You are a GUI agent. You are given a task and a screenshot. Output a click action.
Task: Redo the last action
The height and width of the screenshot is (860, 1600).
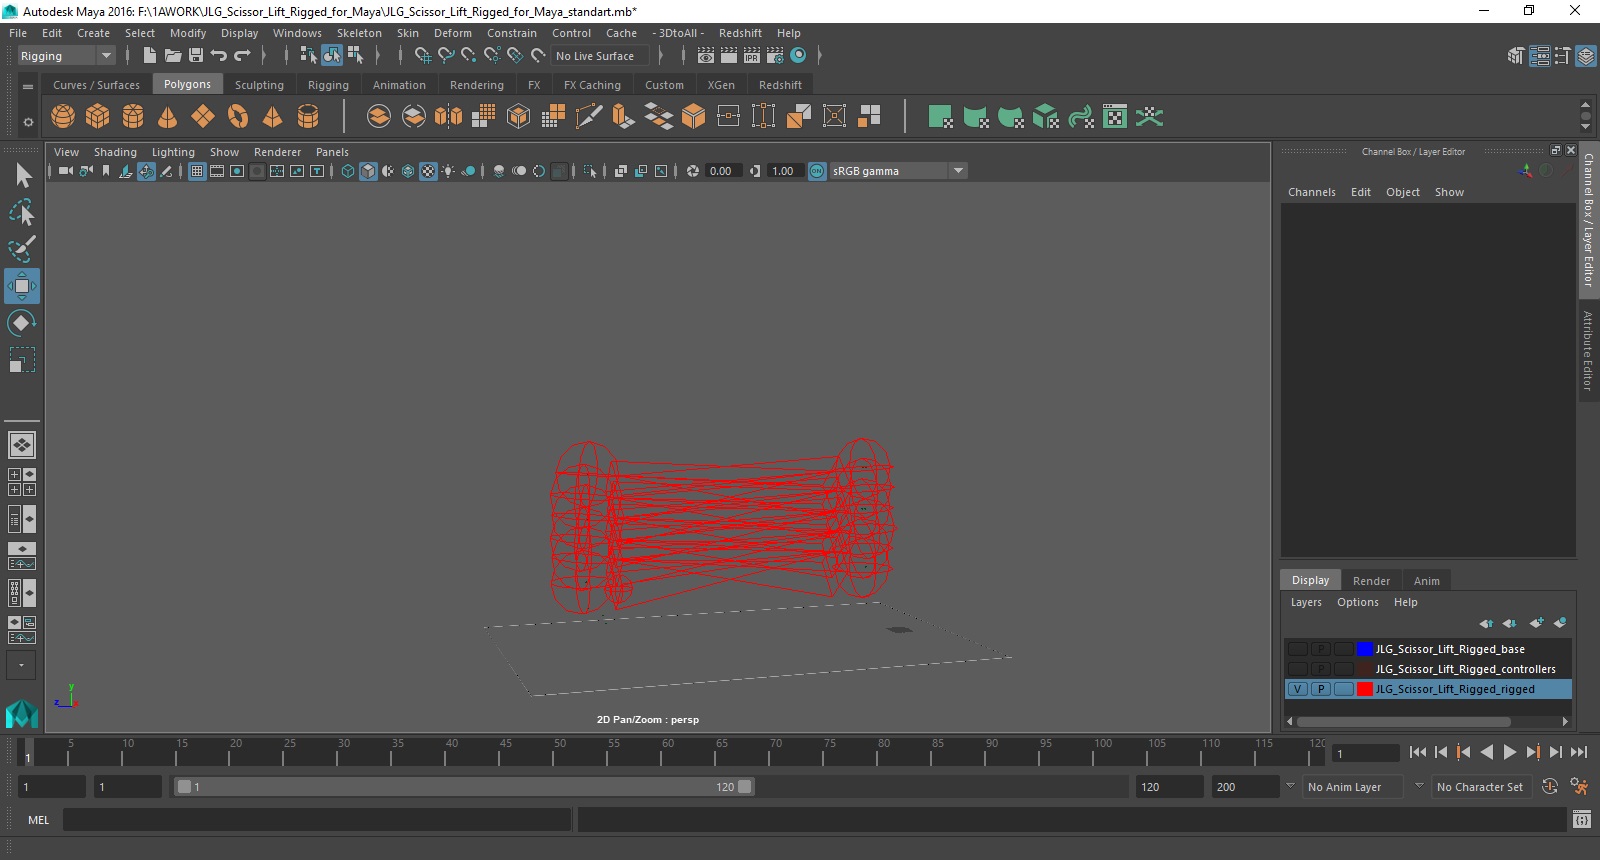click(242, 56)
